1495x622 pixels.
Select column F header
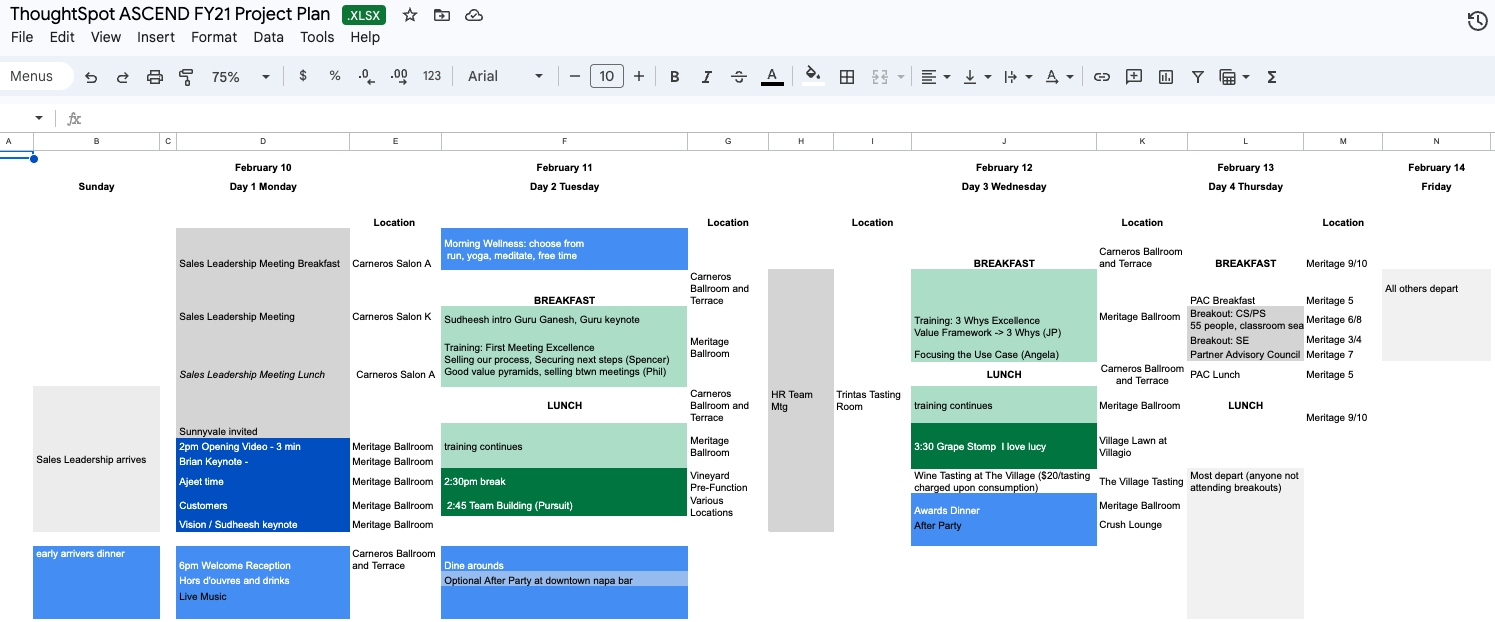pos(565,142)
